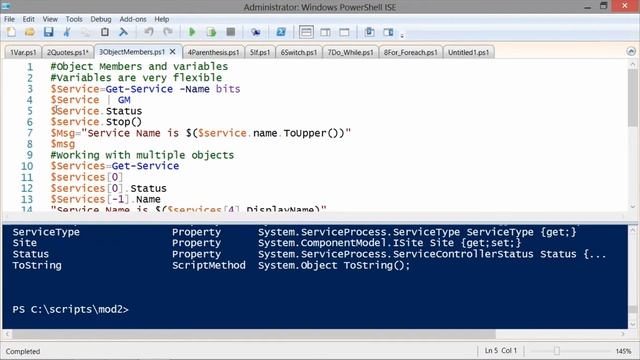Run selection toolbar icon
The width and height of the screenshot is (640, 360).
point(211,32)
